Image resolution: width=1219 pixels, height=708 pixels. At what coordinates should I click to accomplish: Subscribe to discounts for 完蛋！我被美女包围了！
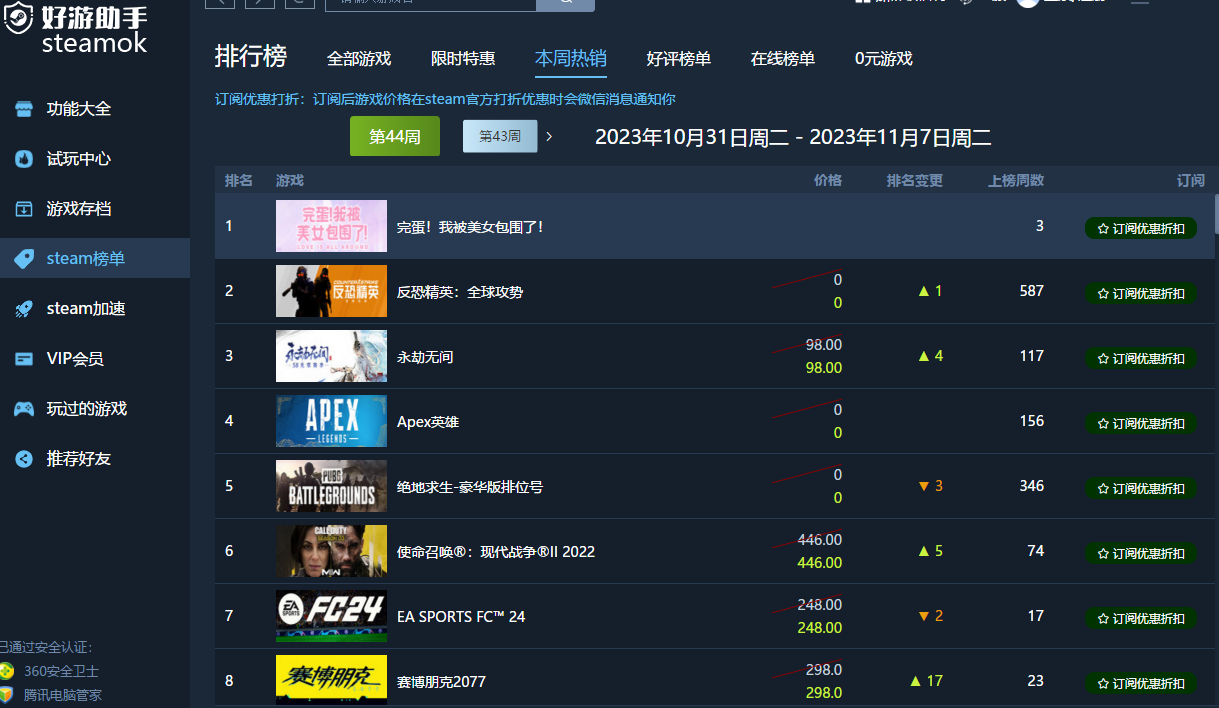[1141, 228]
